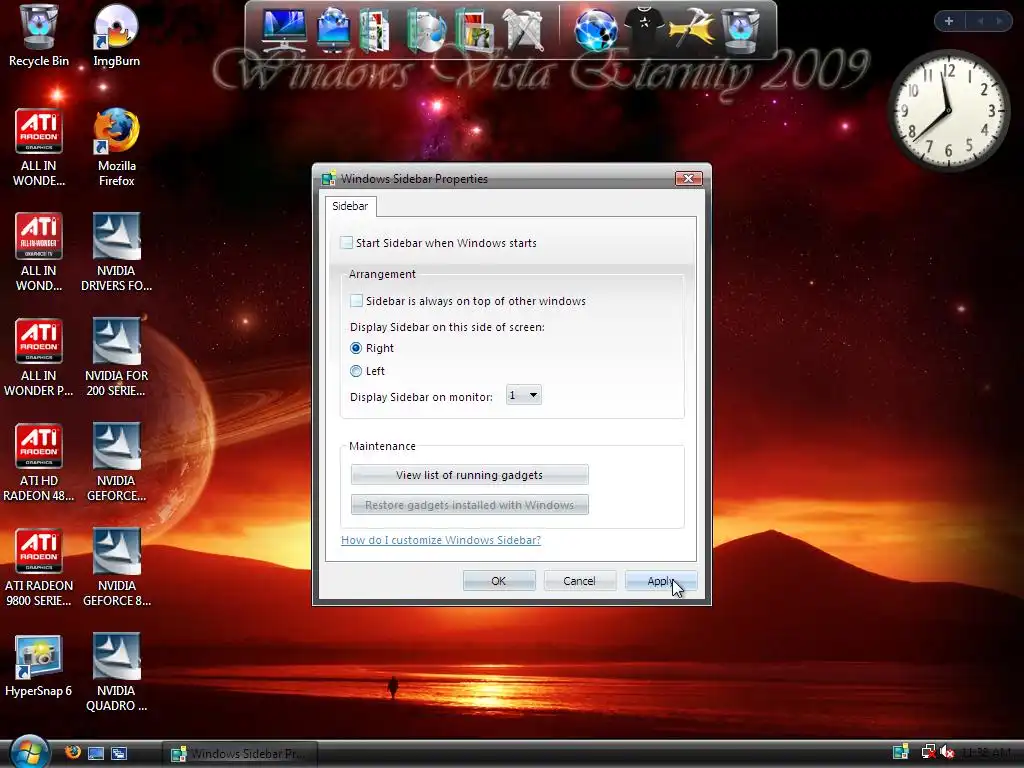Click Firefox in the Quick Launch bar
Image resolution: width=1024 pixels, height=768 pixels.
[x=72, y=752]
